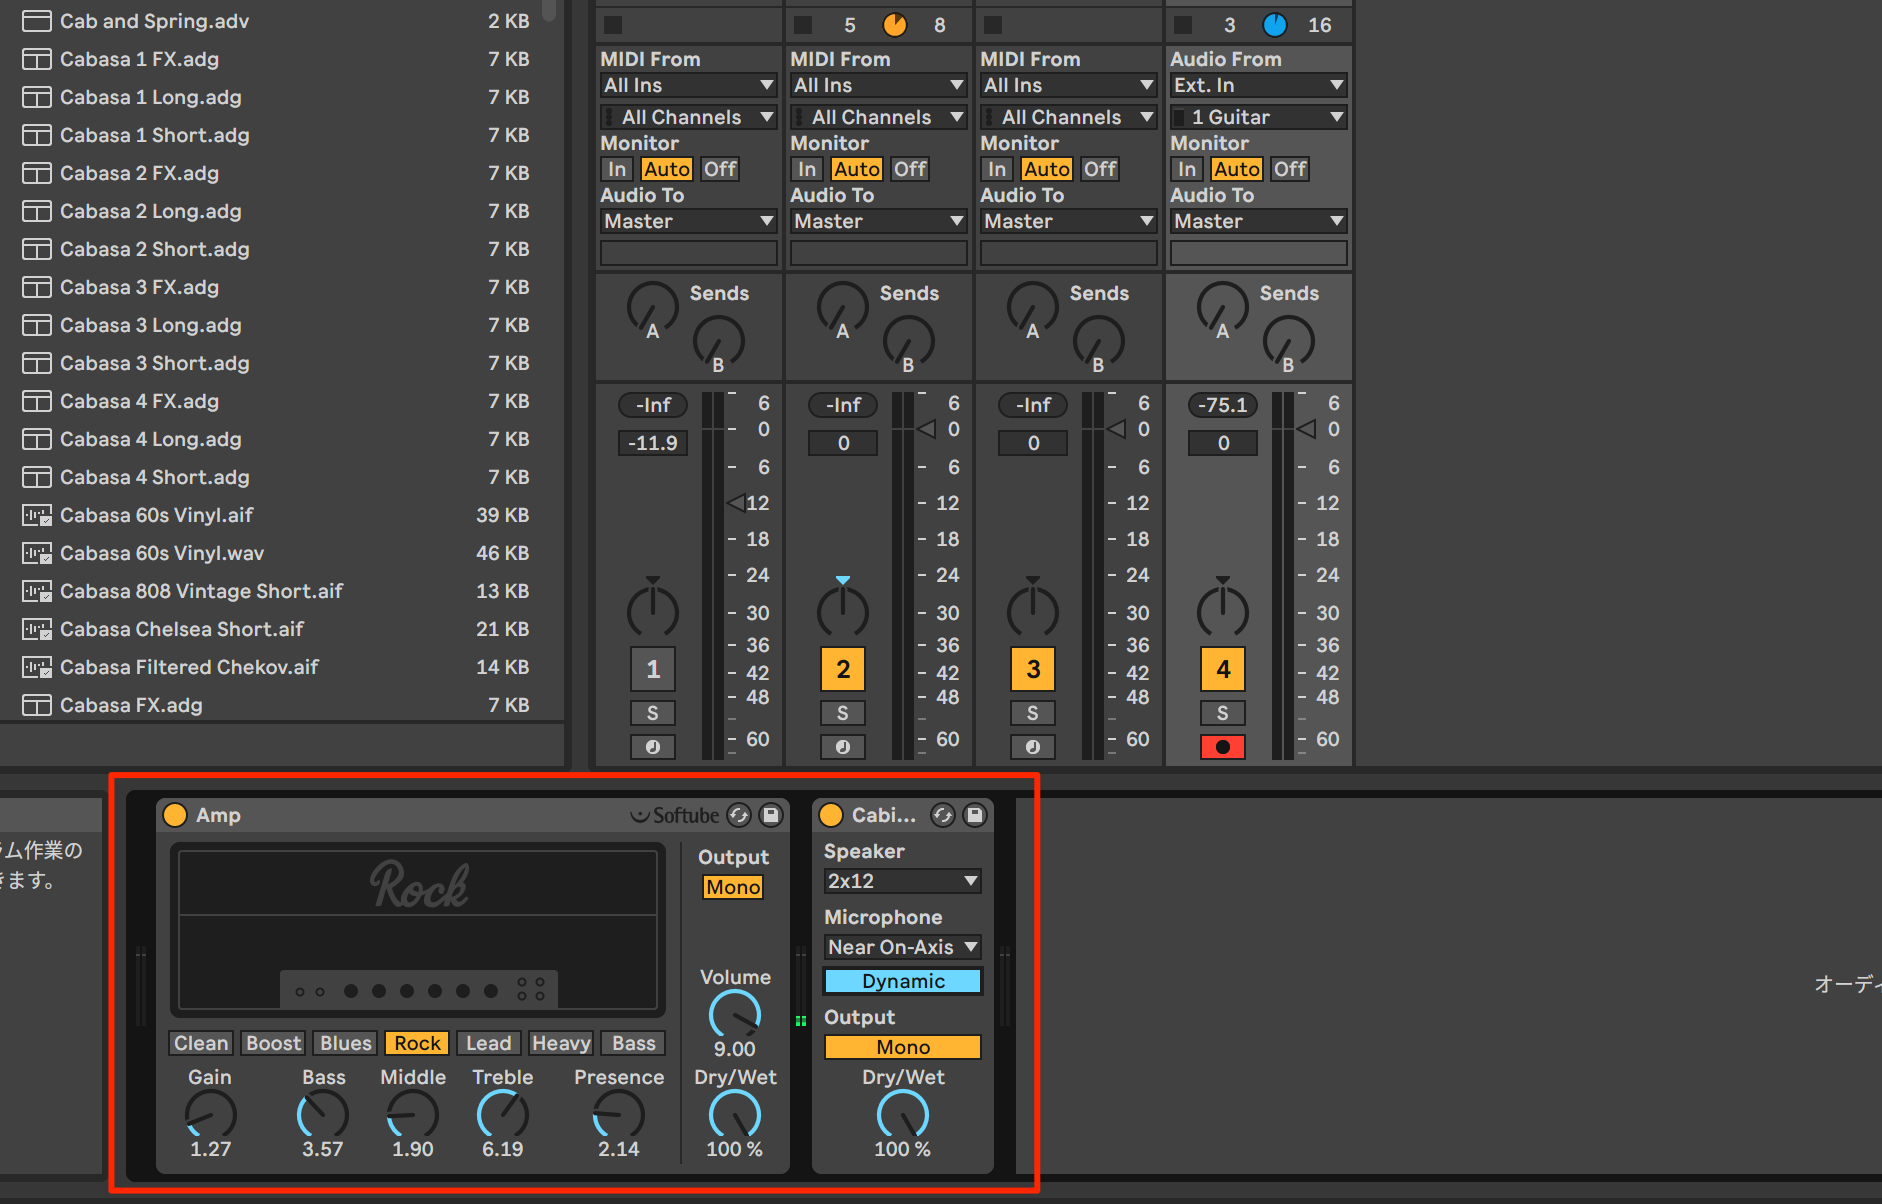This screenshot has width=1882, height=1204.
Task: Set track 1 monitor to In
Action: (x=617, y=169)
